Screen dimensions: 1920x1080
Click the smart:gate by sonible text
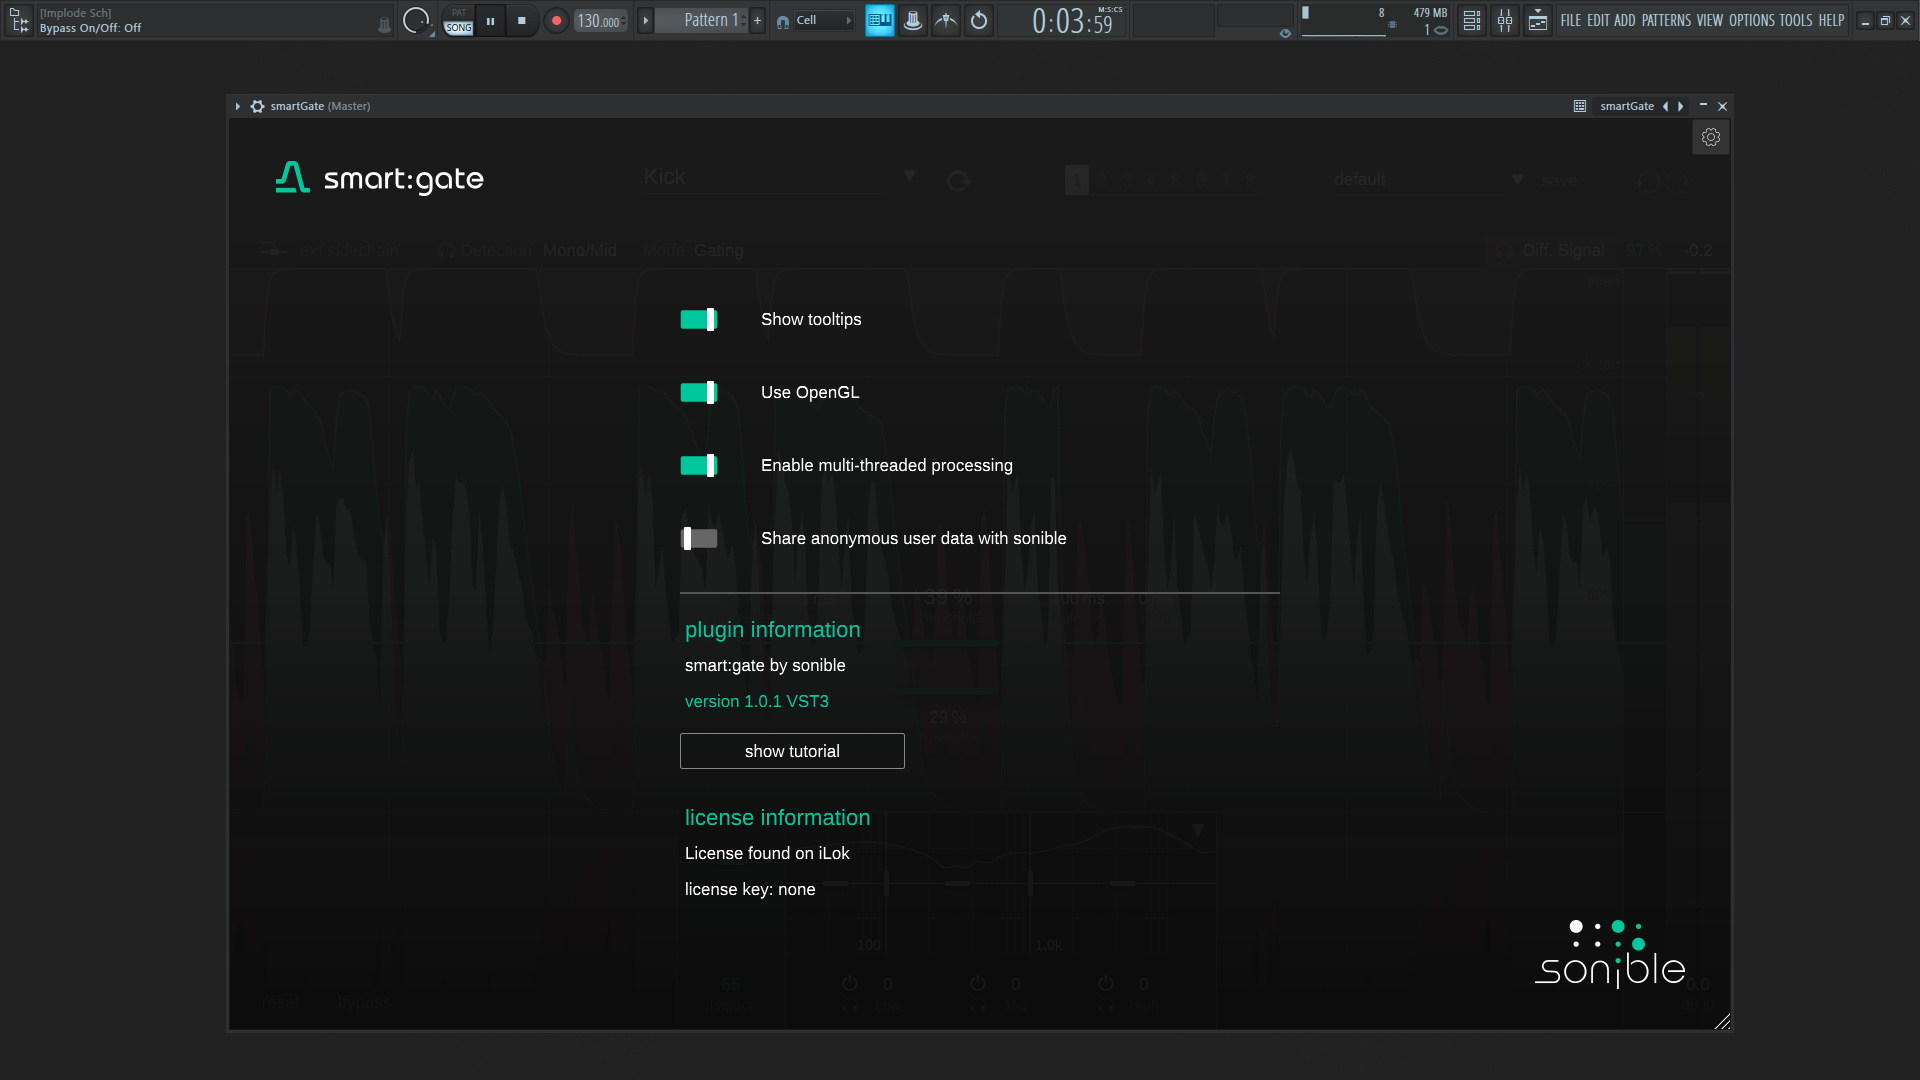coord(765,666)
